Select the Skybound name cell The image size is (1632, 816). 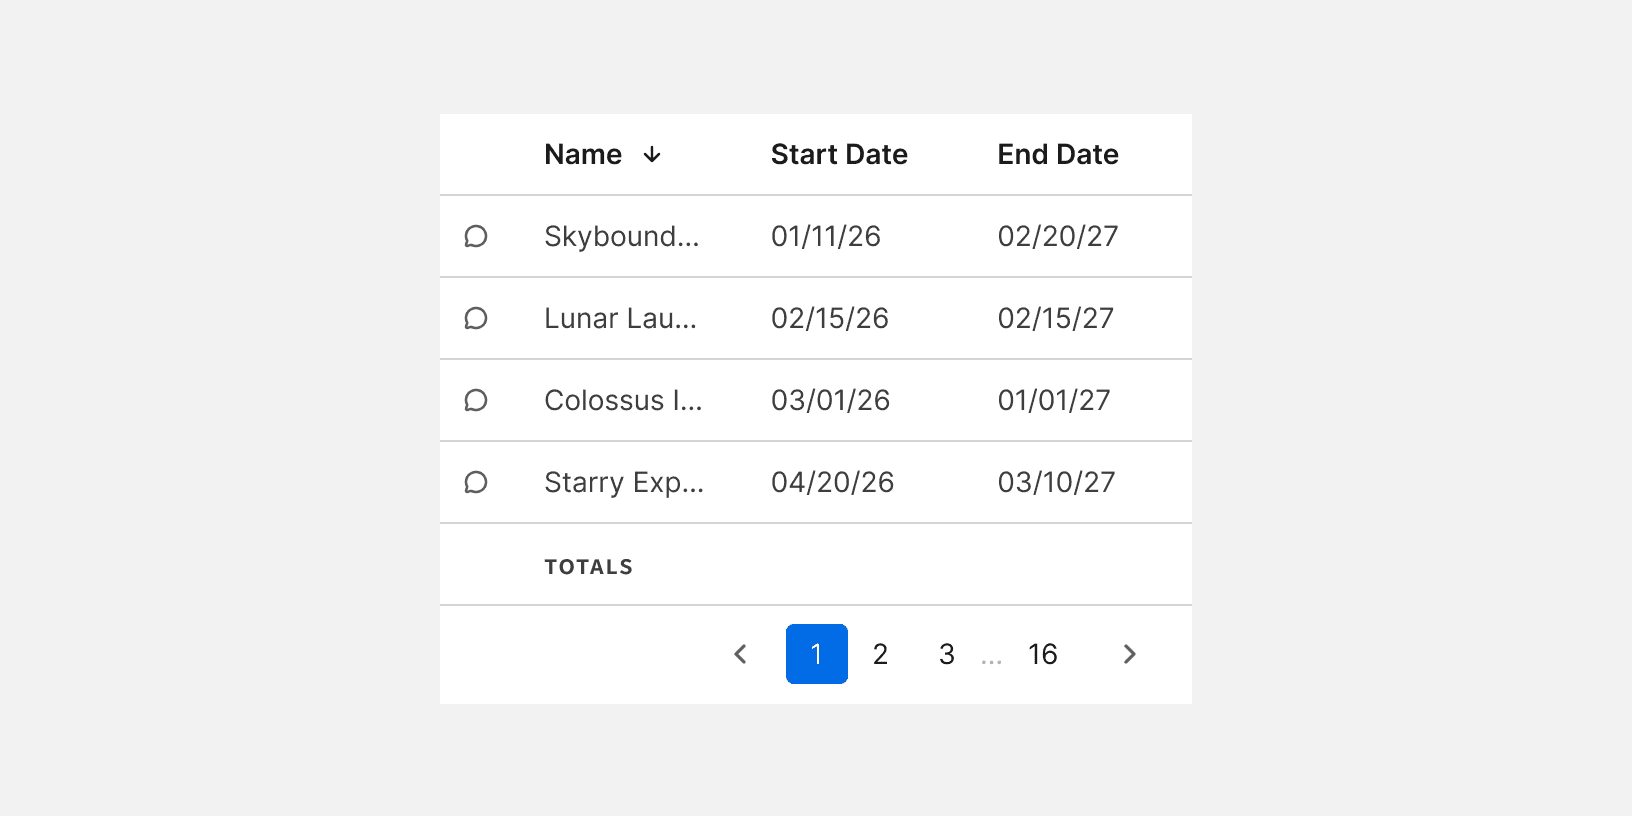point(621,236)
